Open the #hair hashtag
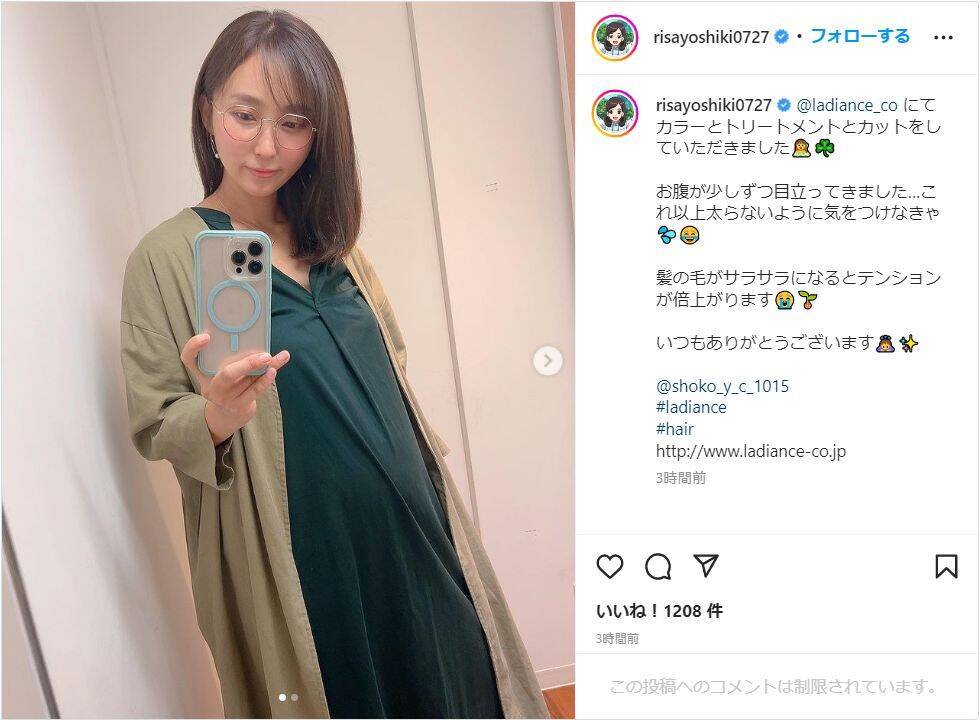The image size is (980, 720). tap(674, 429)
